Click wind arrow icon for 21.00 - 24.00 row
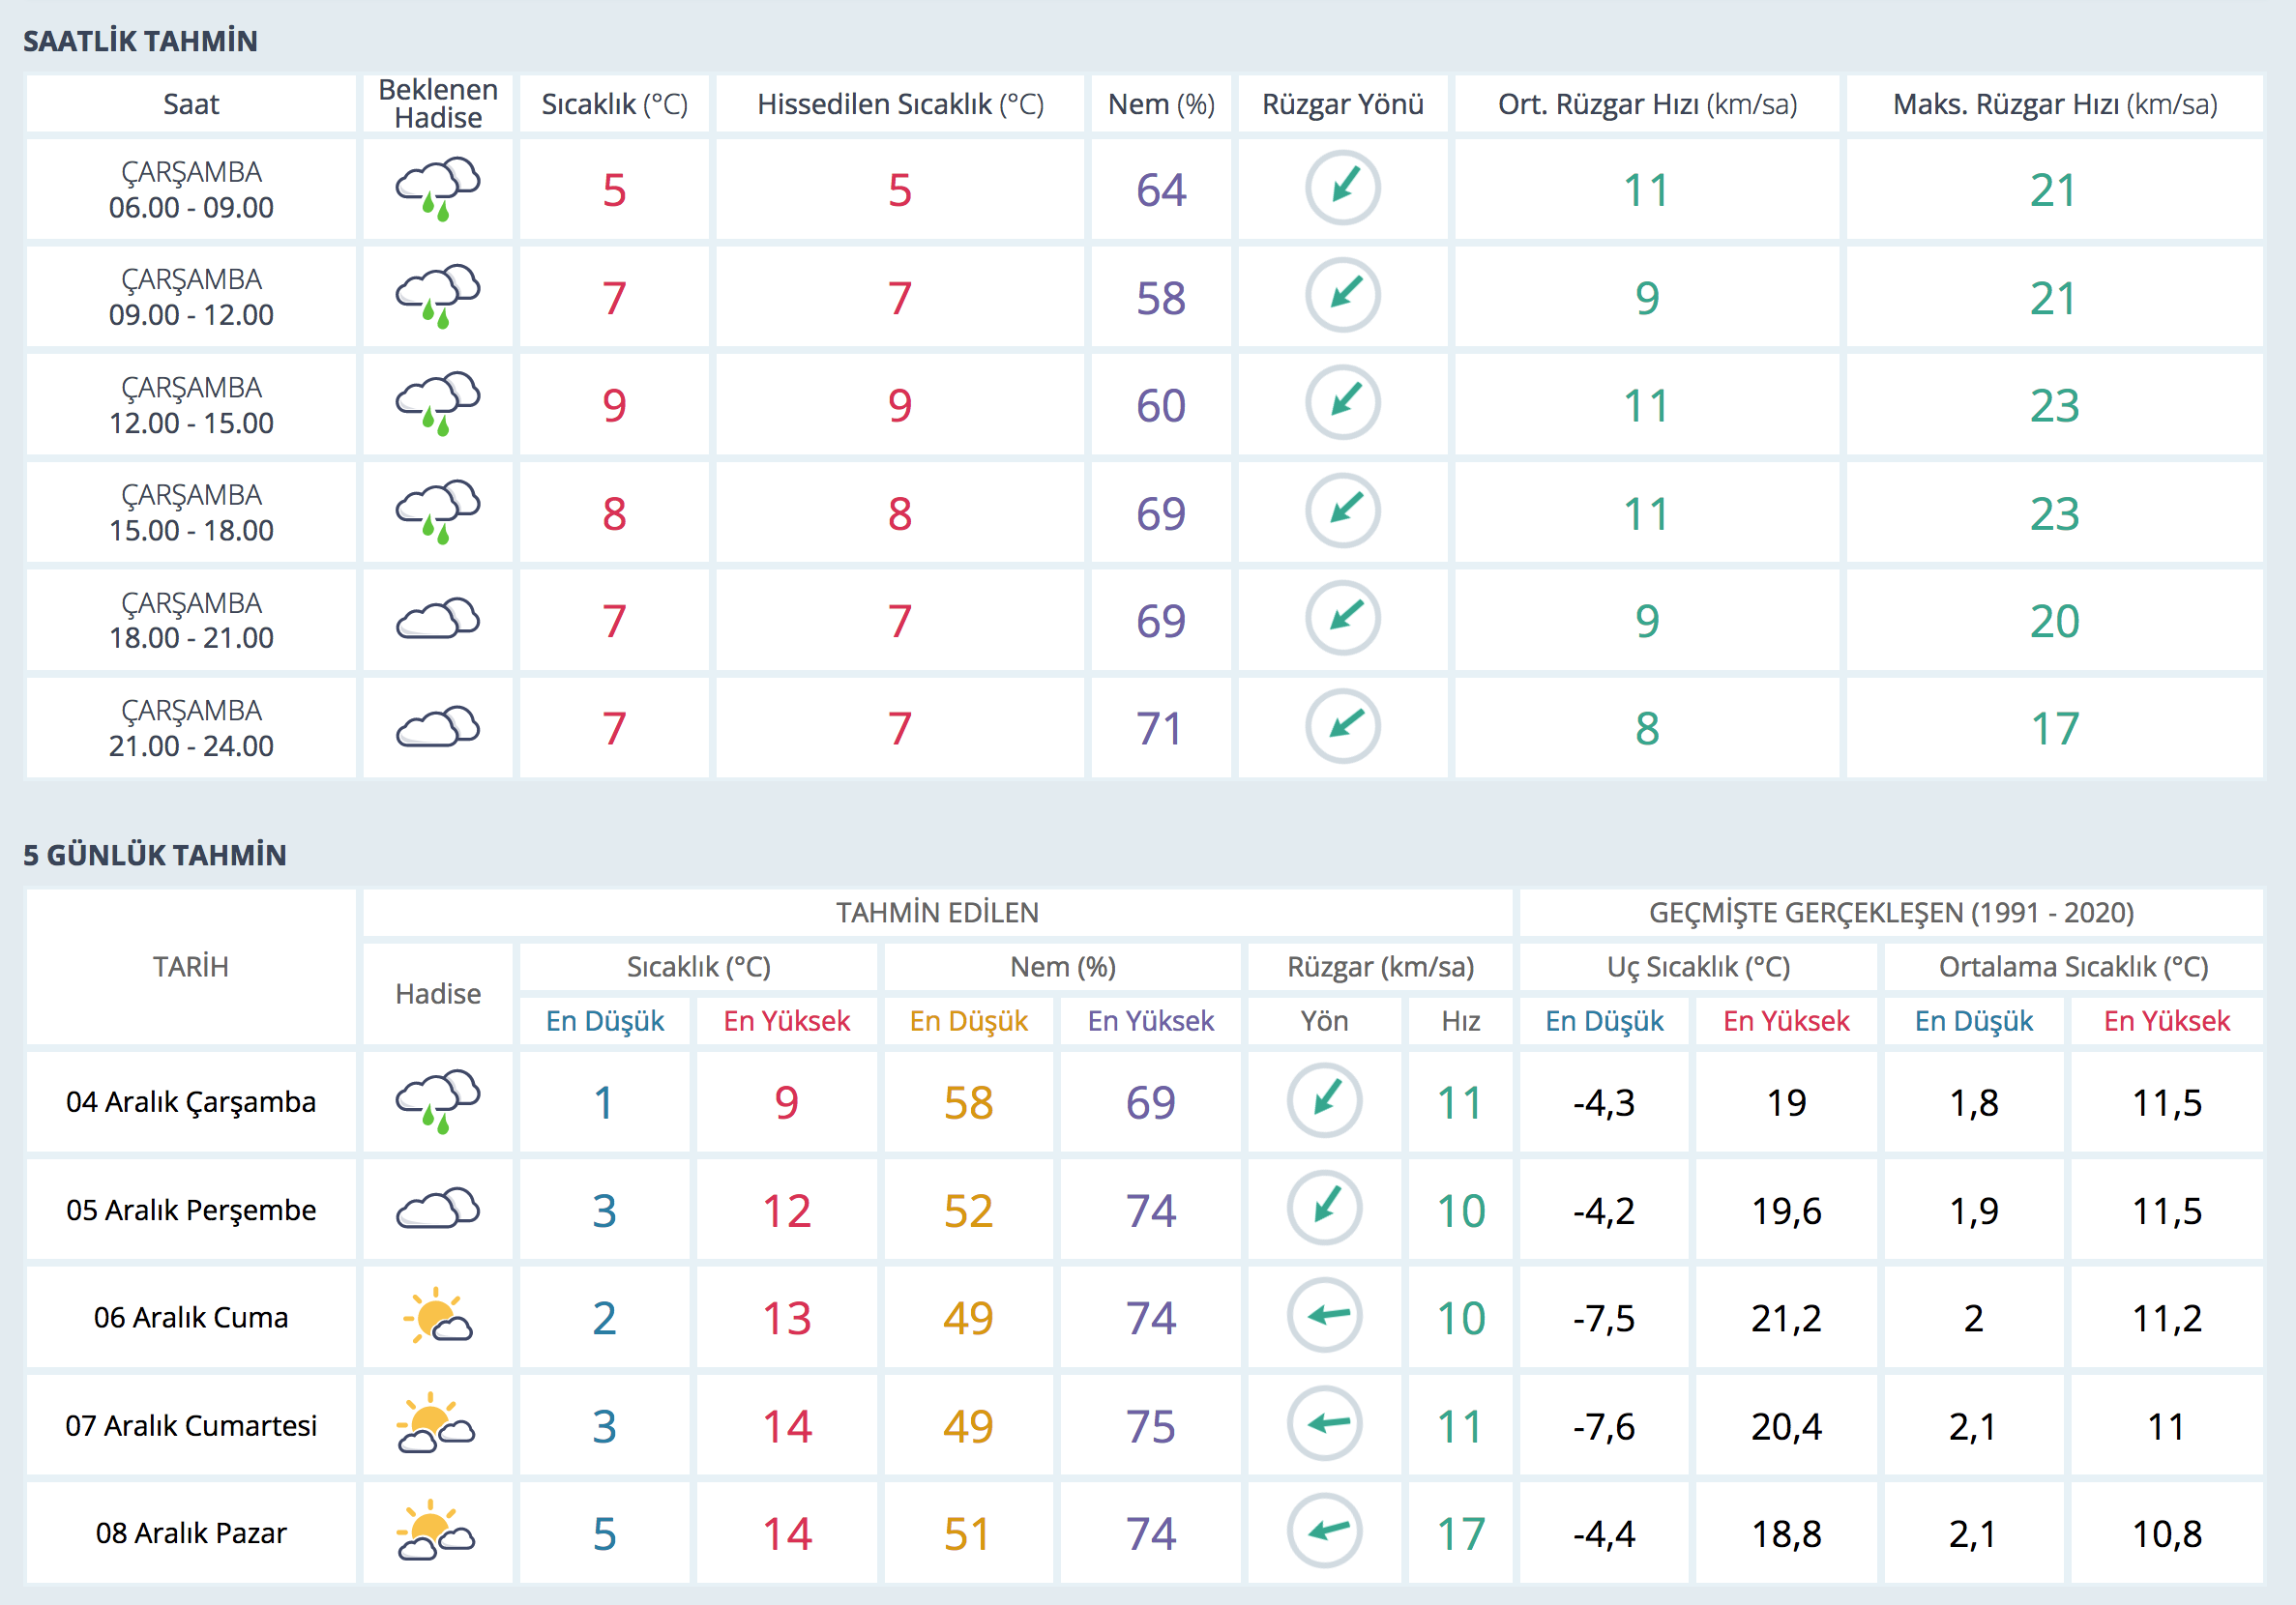Screen dimensions: 2296x1605 coord(1342,726)
